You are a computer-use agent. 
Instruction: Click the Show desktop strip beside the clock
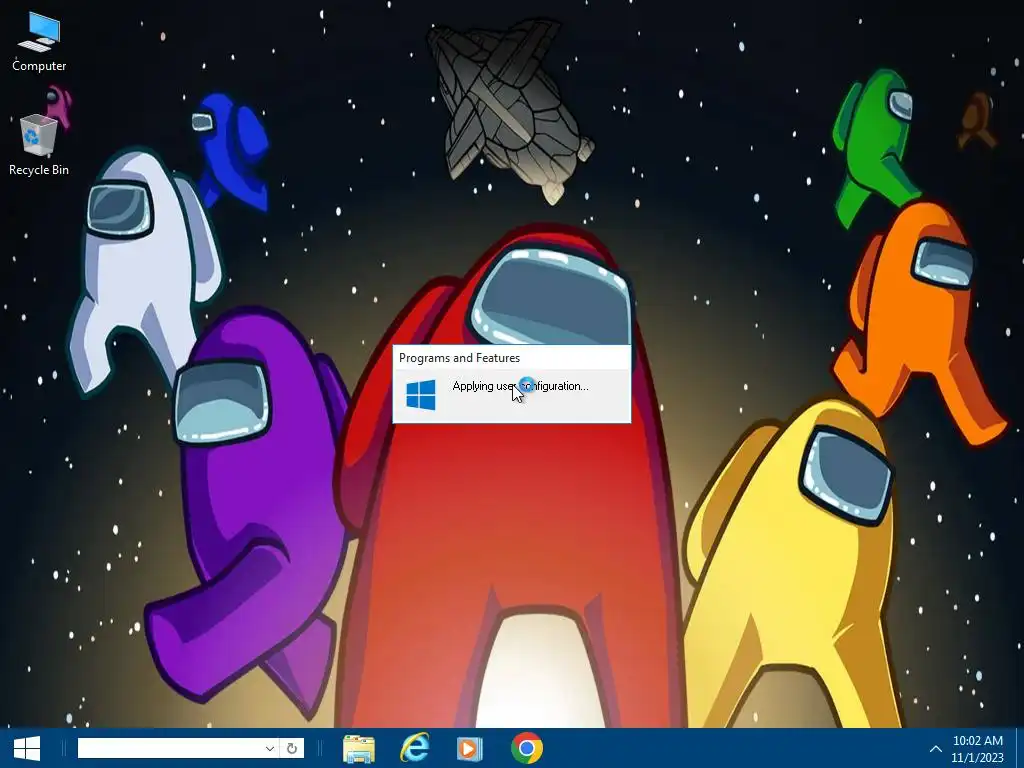1019,748
